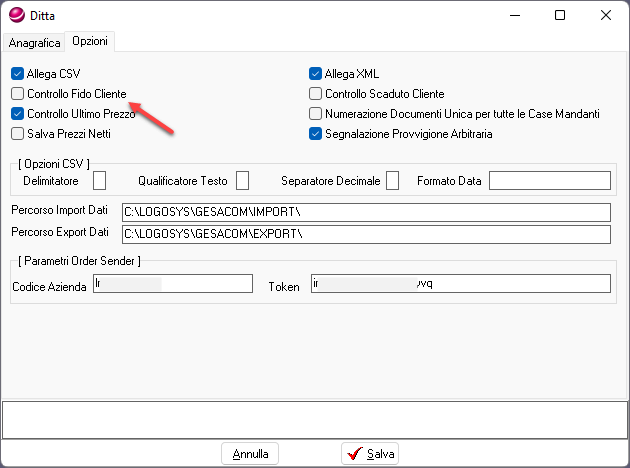Uncheck the Allega CSV checkbox
The width and height of the screenshot is (630, 468).
pyautogui.click(x=17, y=74)
